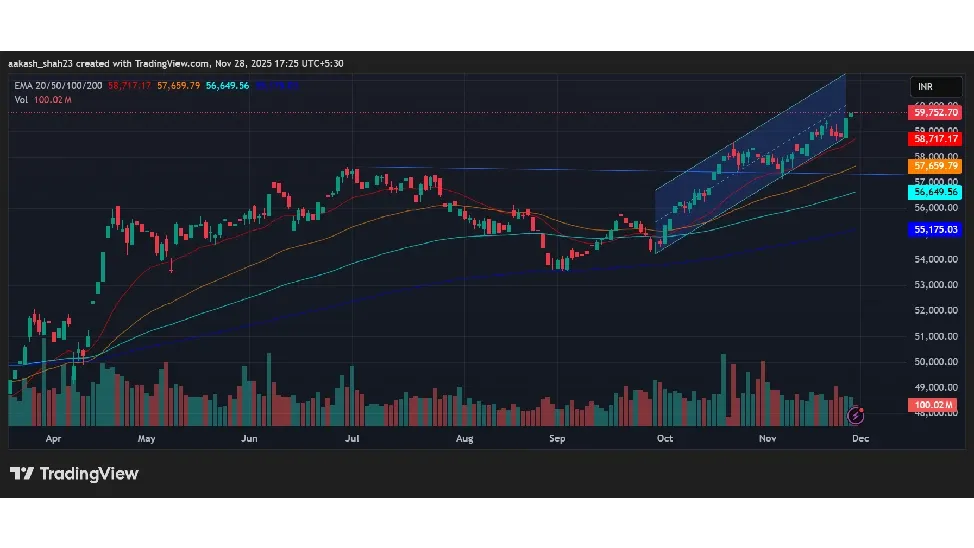Click the 100.02 M volume axis tag

[932, 405]
